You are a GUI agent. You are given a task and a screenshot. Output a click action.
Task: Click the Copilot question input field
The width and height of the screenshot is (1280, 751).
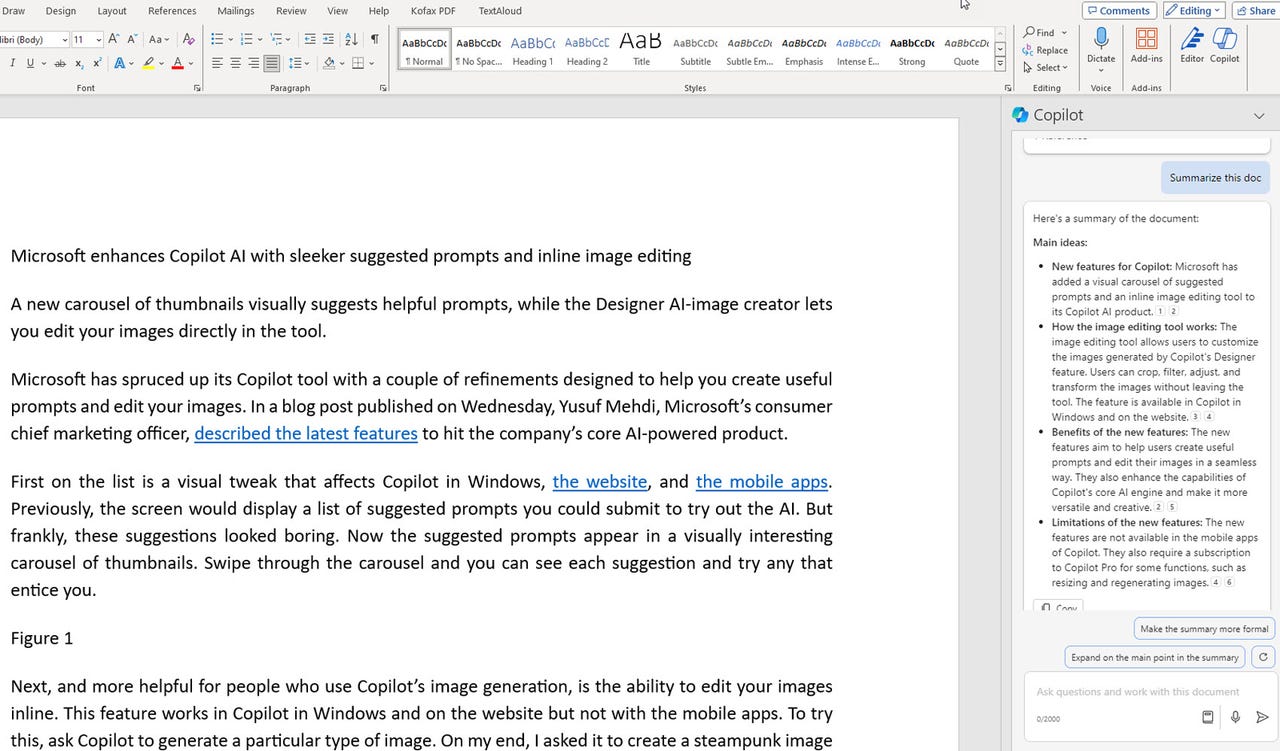(1138, 691)
